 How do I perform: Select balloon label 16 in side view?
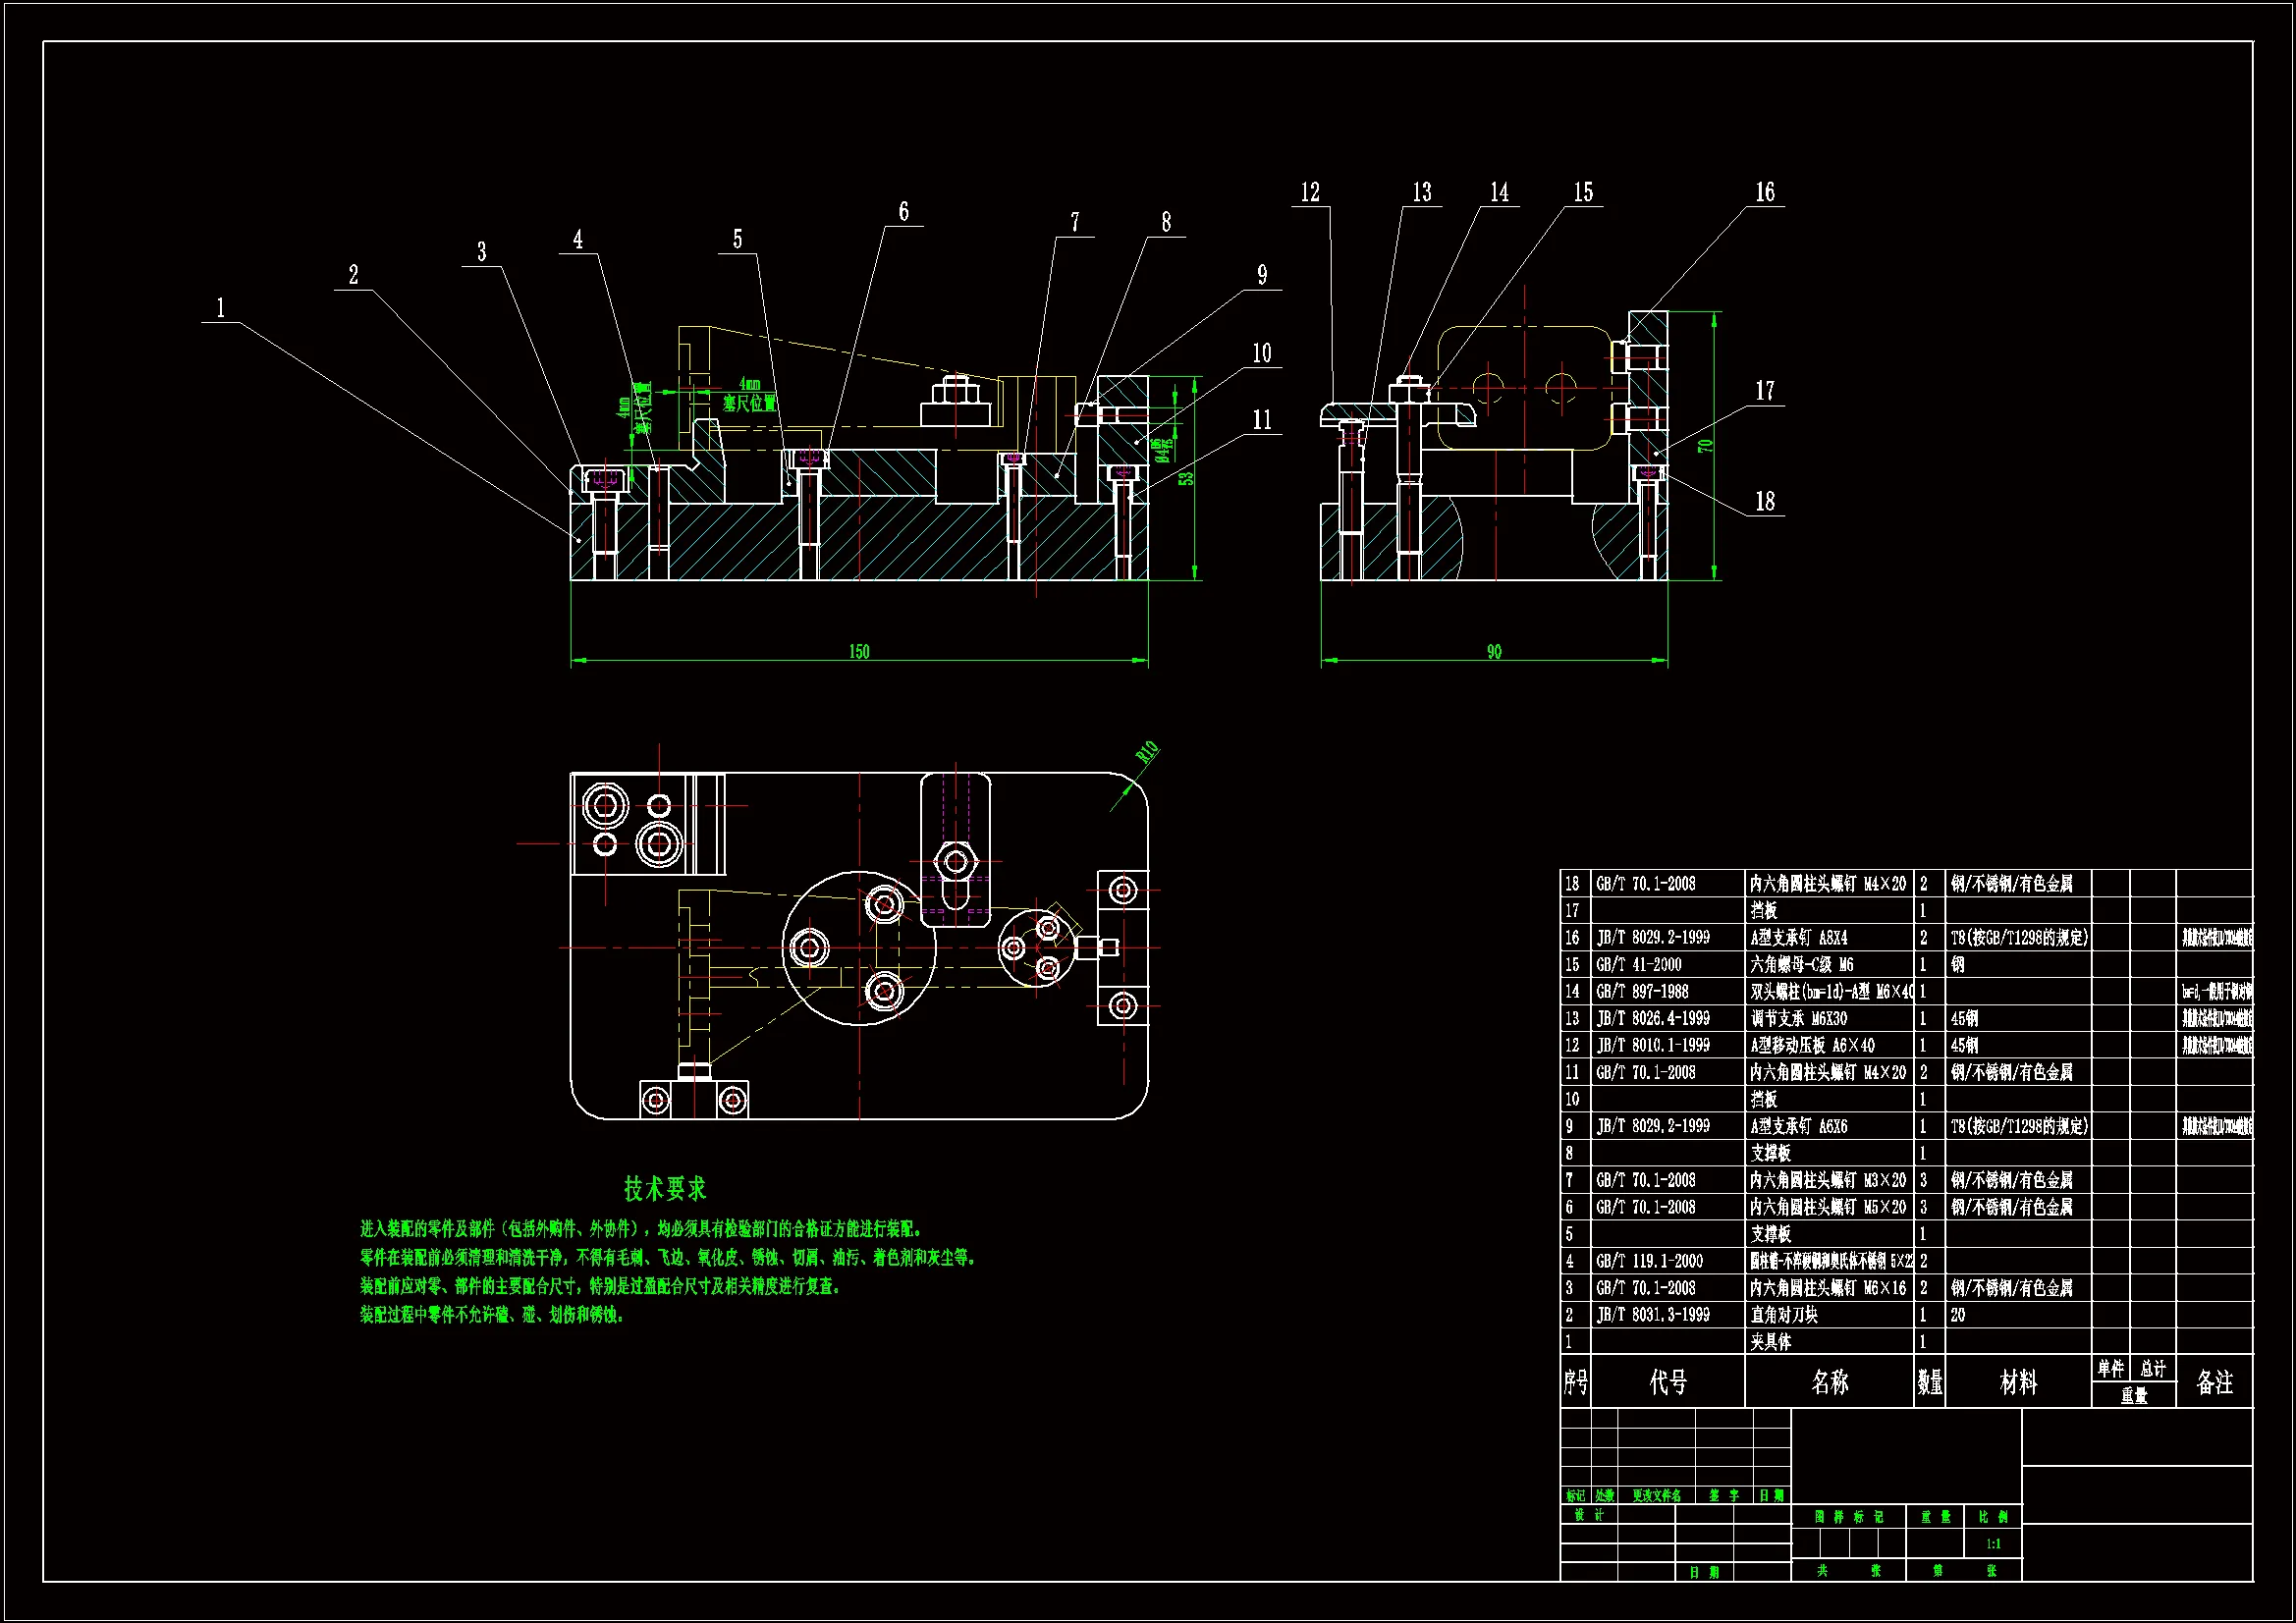(x=1765, y=192)
